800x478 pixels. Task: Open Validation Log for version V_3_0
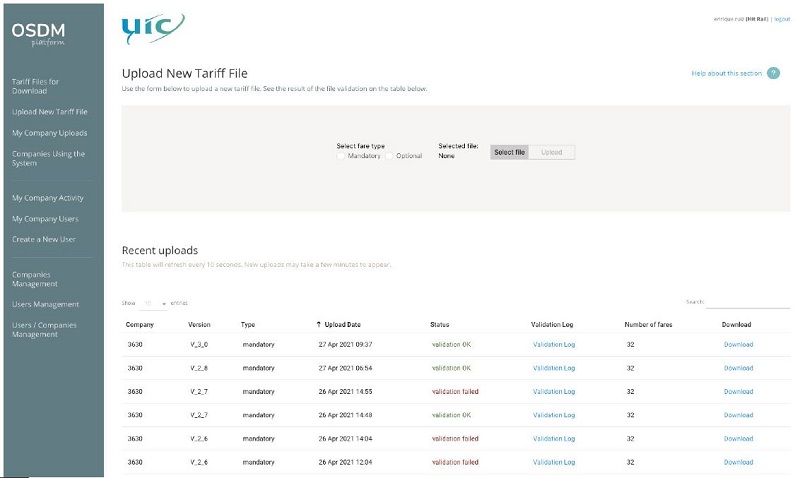[553, 344]
